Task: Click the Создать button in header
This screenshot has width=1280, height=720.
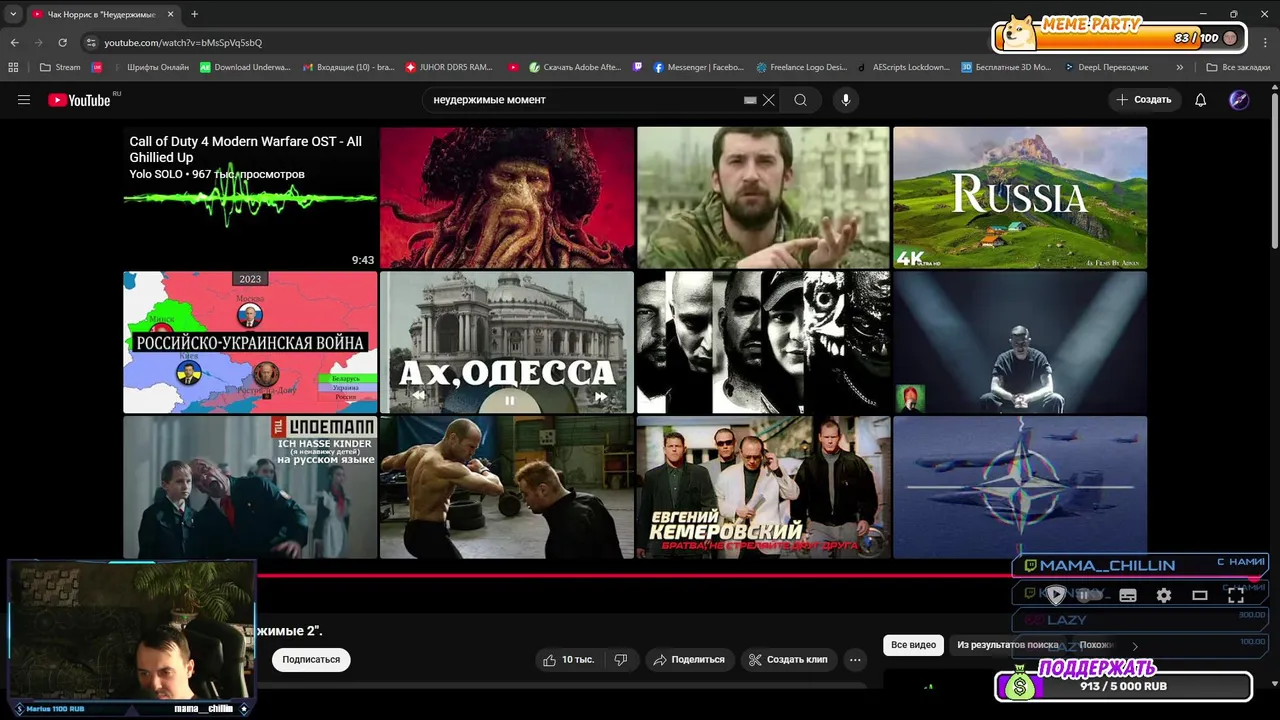Action: (x=1144, y=100)
